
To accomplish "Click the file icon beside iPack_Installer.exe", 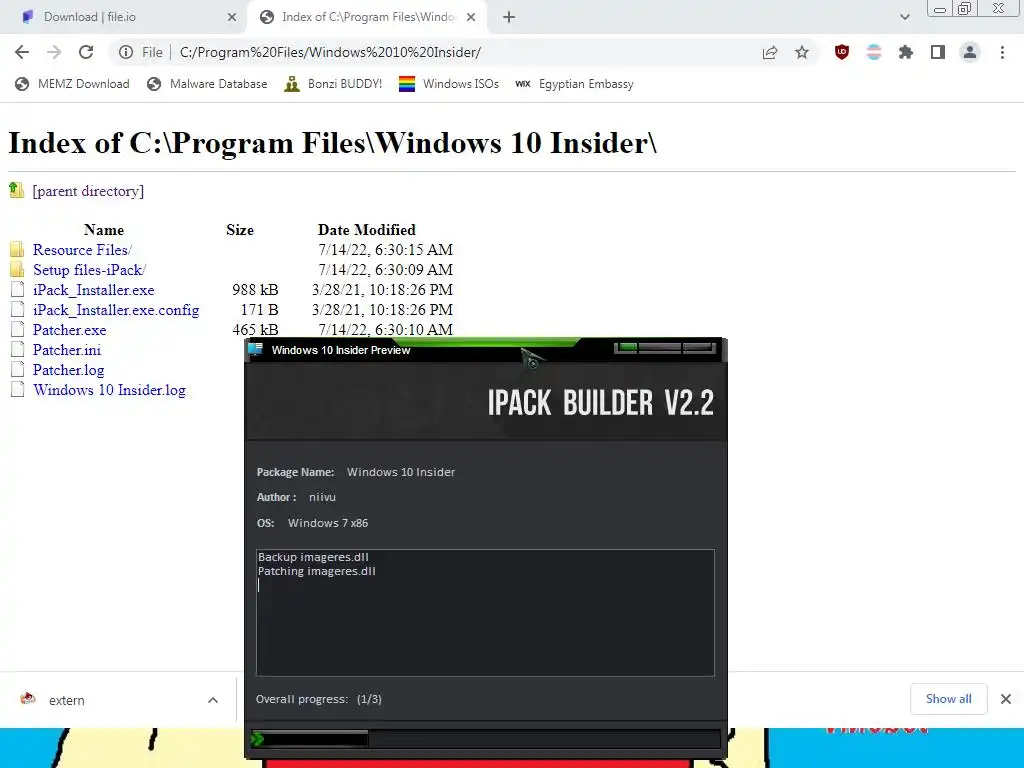I will tap(18, 289).
